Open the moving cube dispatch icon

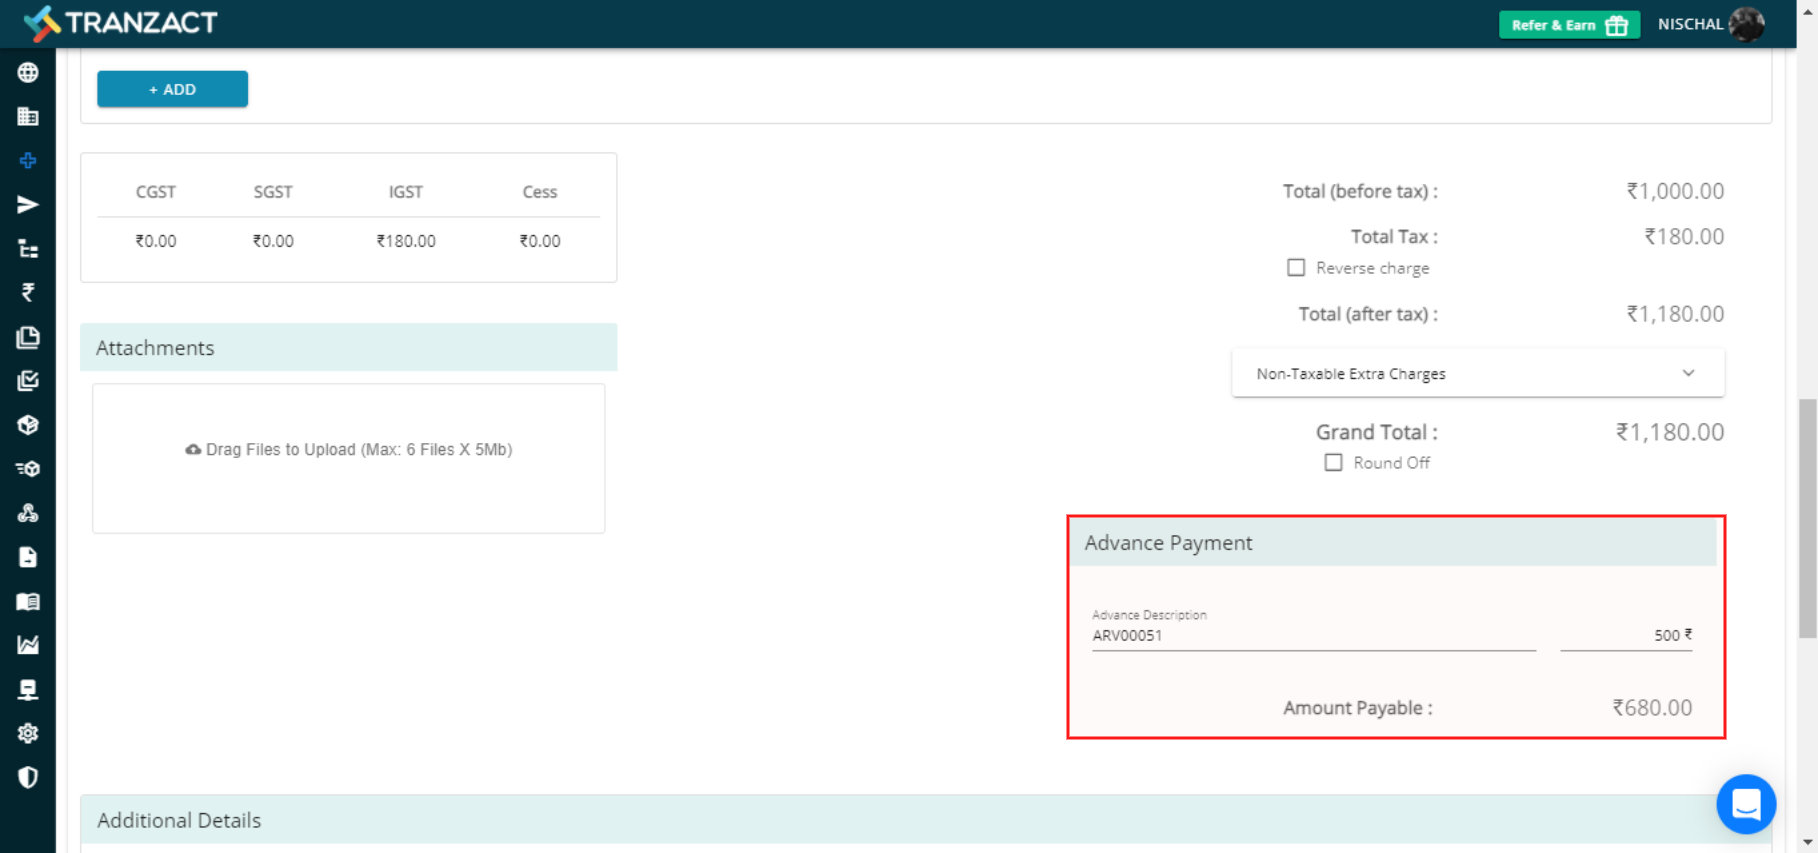(28, 469)
